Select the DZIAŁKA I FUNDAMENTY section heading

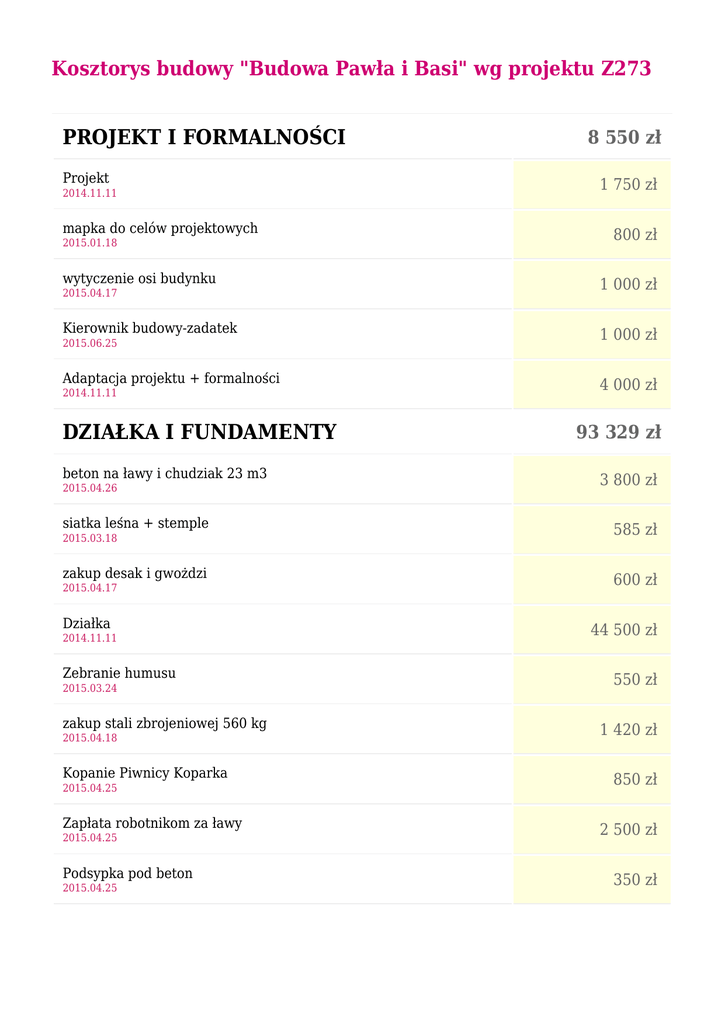click(199, 432)
